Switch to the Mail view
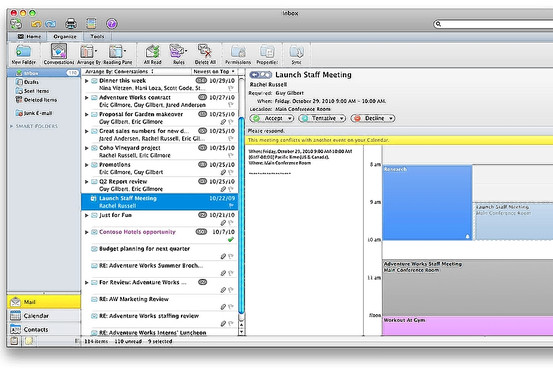The image size is (553, 369). [44, 302]
